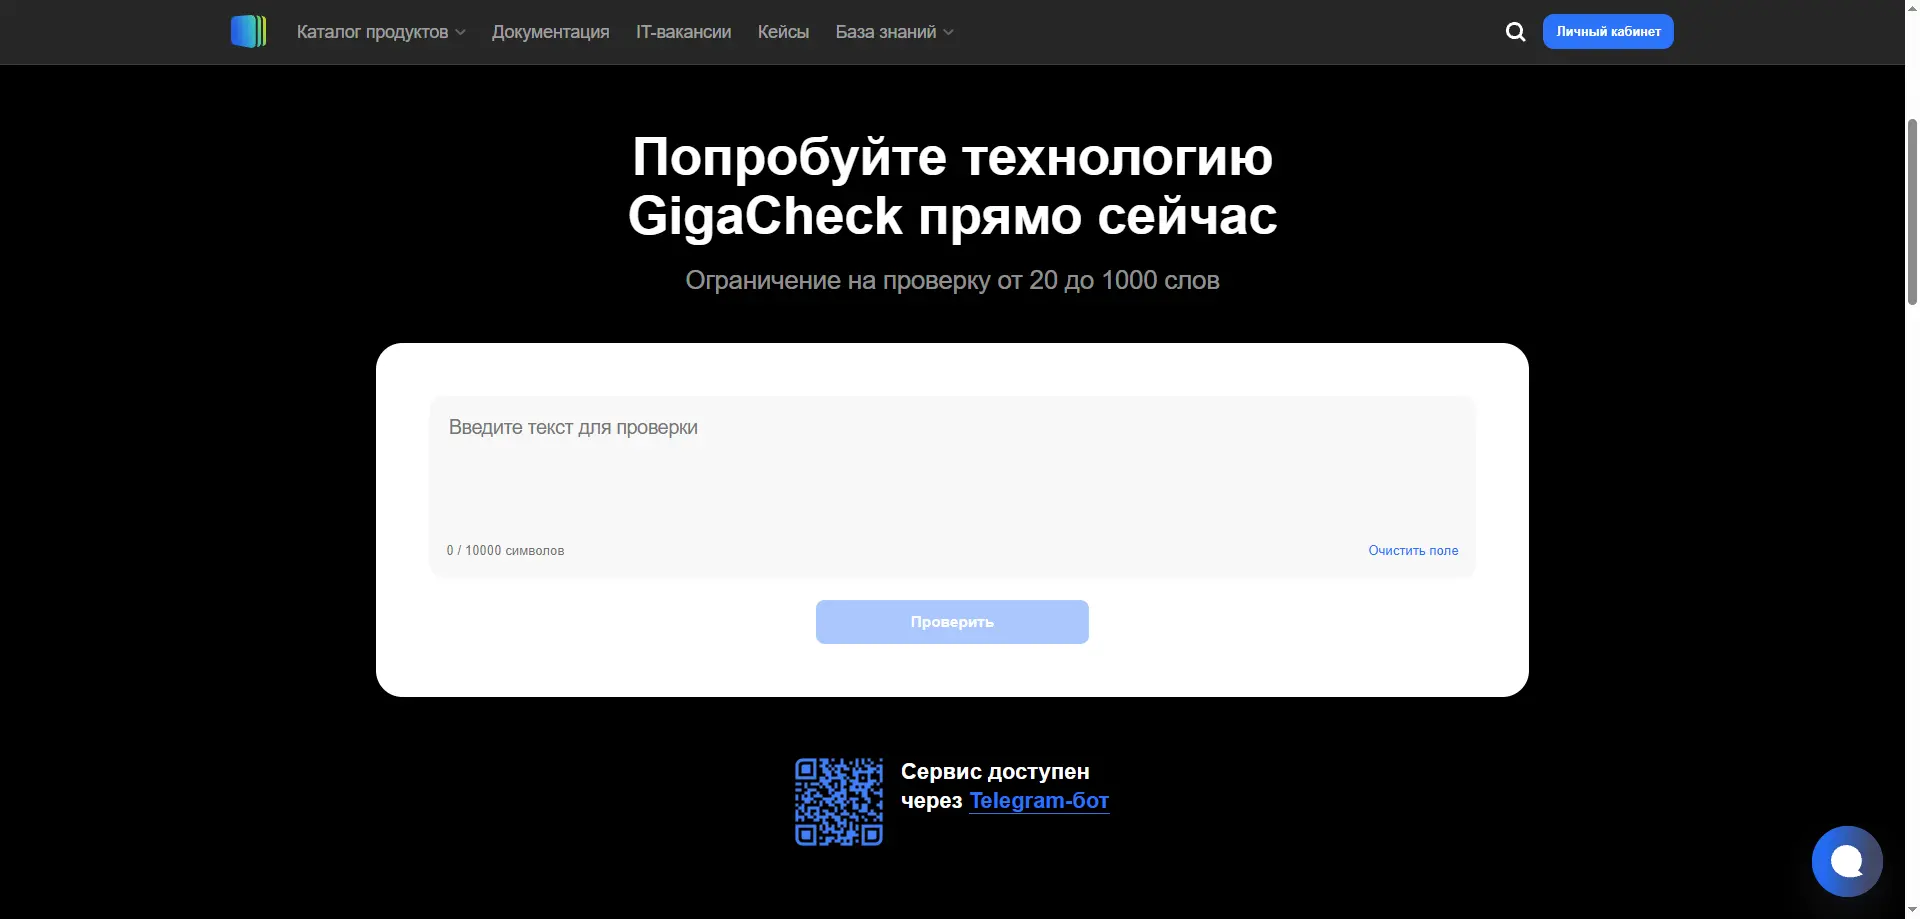Open the Telegram-бот link
This screenshot has height=919, width=1920.
pyautogui.click(x=1039, y=801)
